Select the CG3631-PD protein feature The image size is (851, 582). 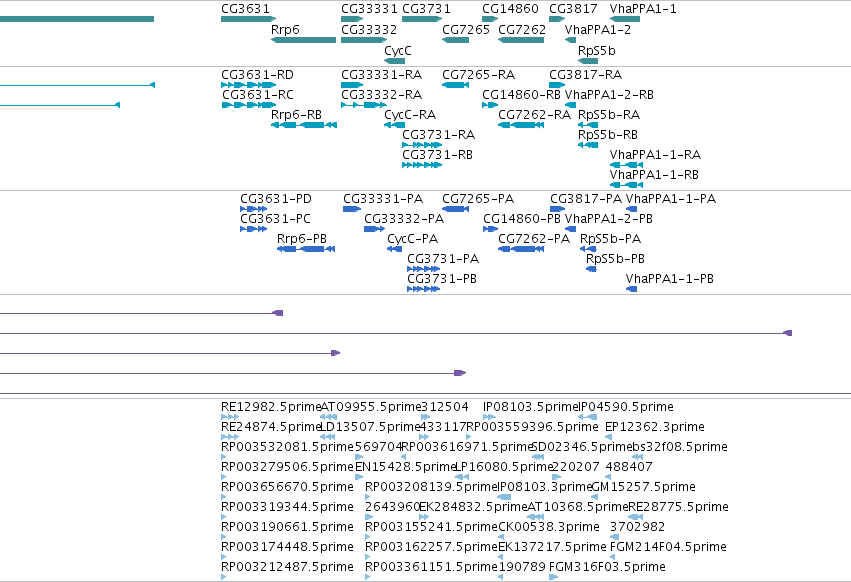pos(253,209)
